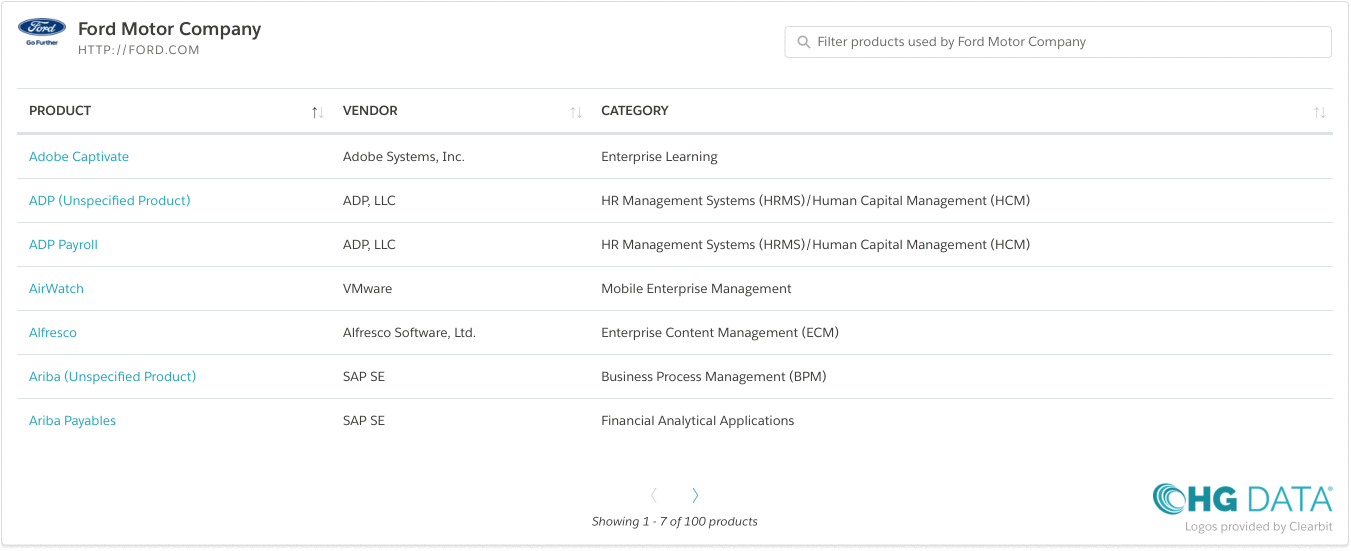The height and width of the screenshot is (551, 1351).
Task: Select Enterprise Learning category cell
Action: pyautogui.click(x=659, y=156)
